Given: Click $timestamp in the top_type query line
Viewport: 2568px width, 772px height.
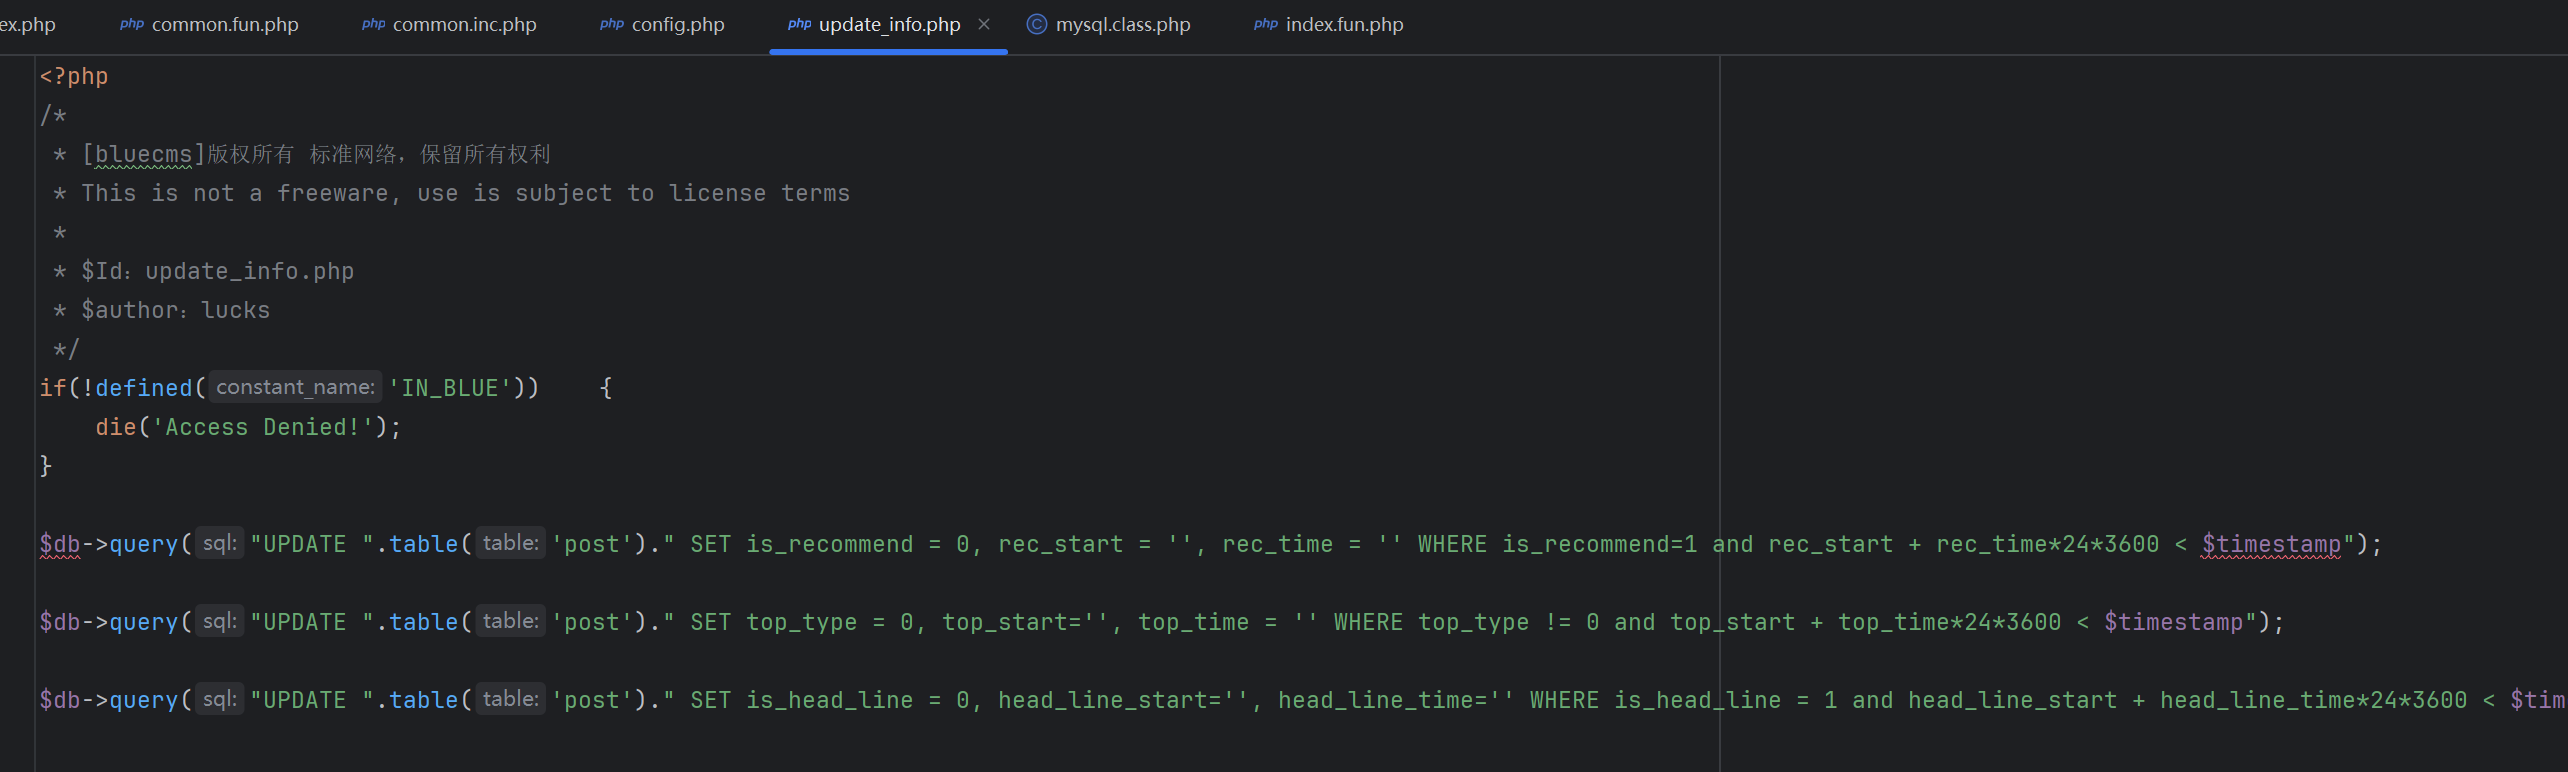Looking at the screenshot, I should [2173, 622].
